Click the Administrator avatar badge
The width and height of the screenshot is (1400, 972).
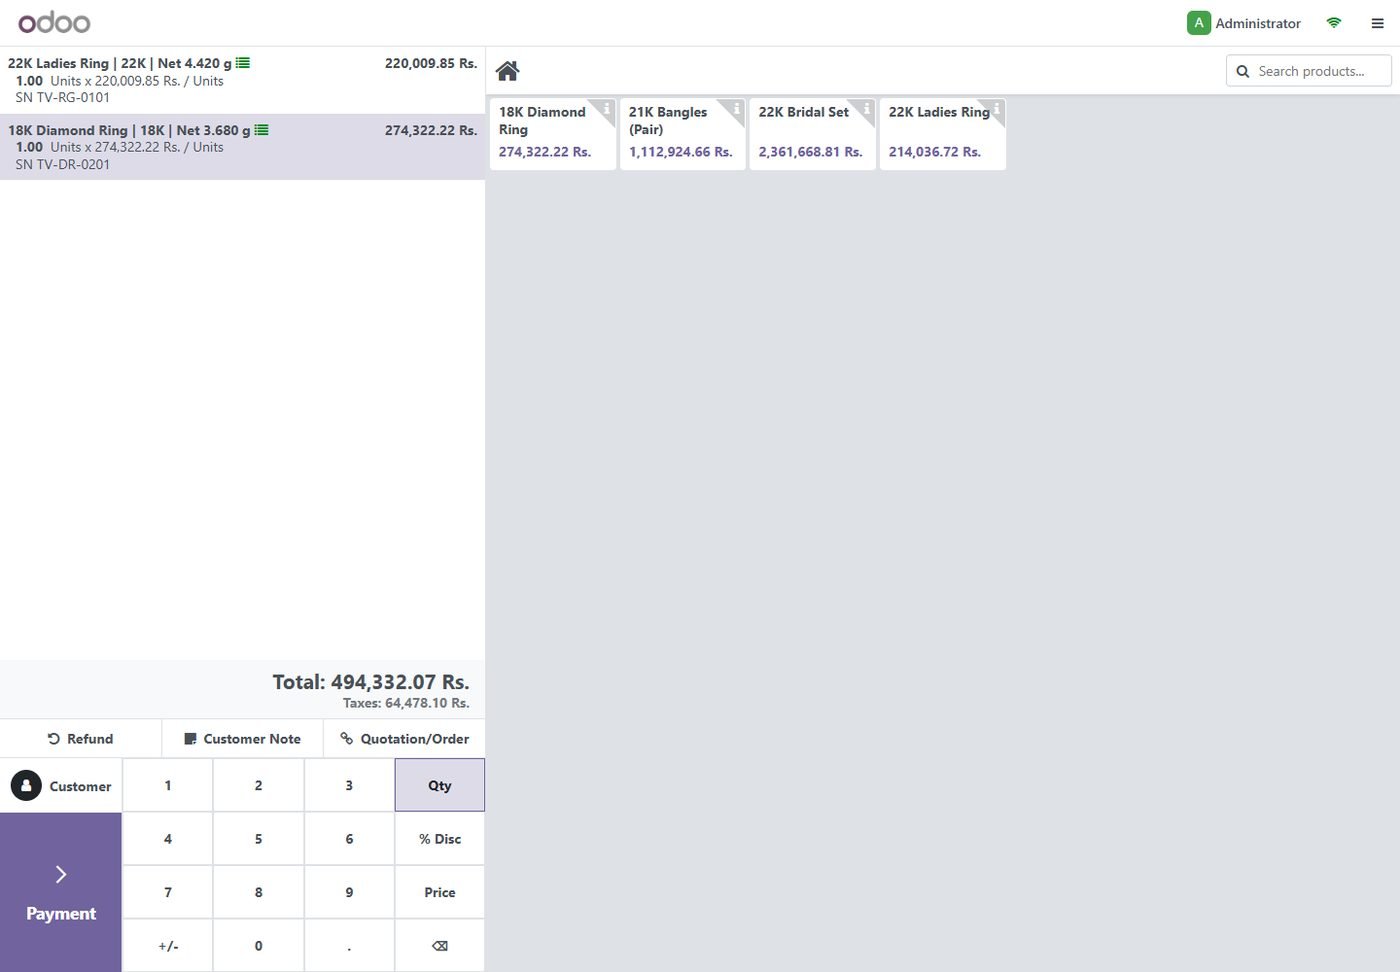(1199, 23)
